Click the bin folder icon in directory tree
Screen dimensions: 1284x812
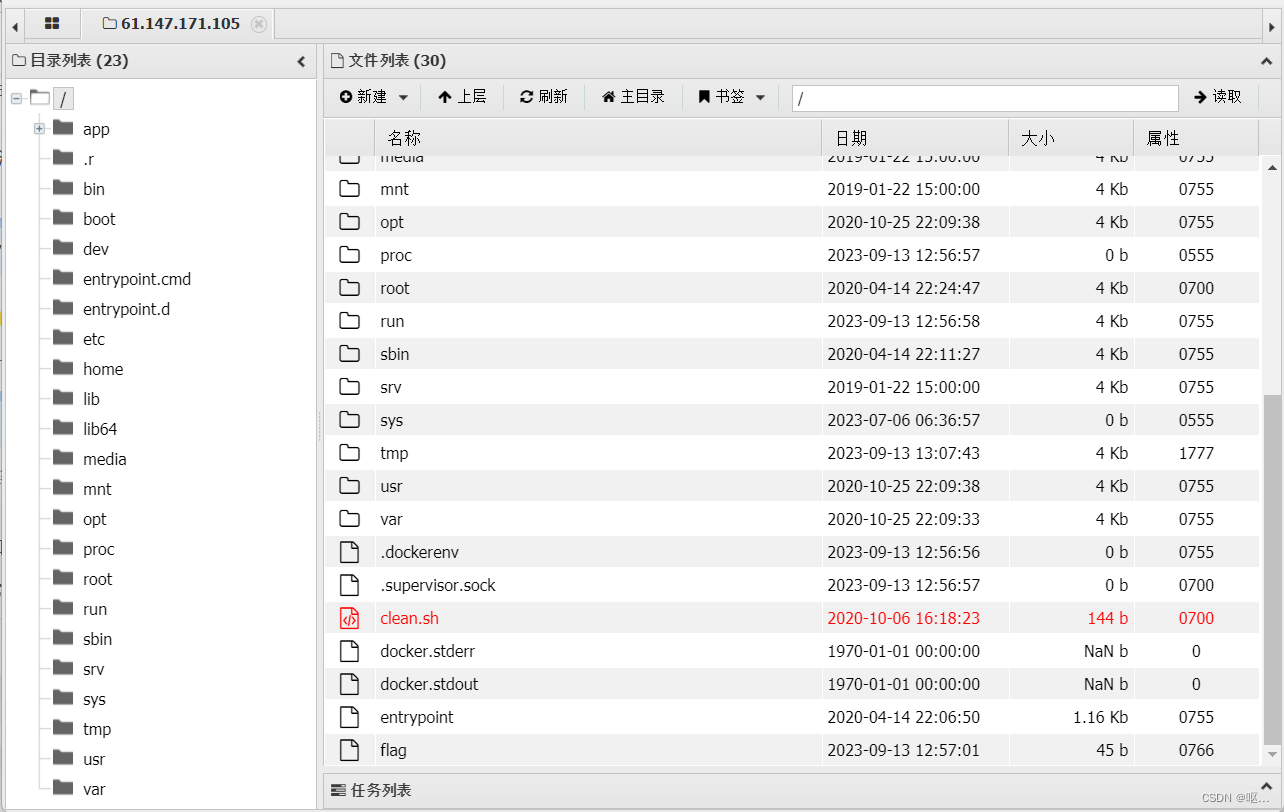[x=64, y=188]
